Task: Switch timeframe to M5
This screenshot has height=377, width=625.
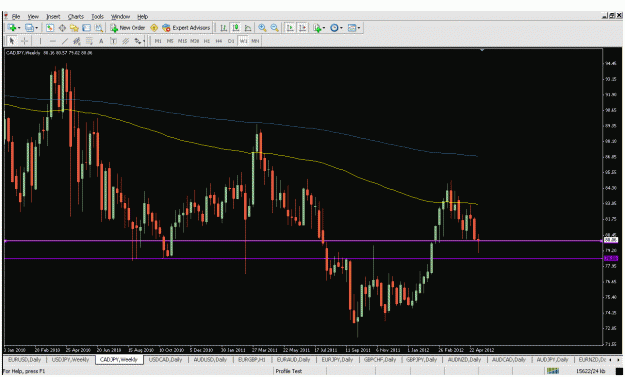Action: (170, 41)
